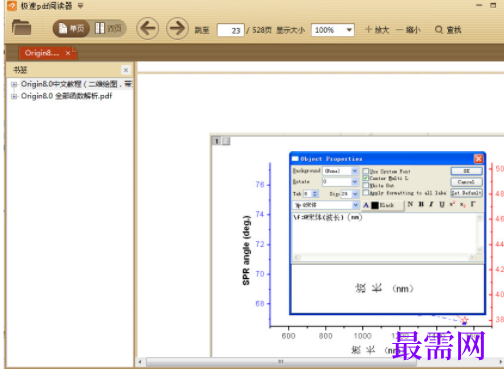Viewport: 504px width, 377px height.
Task: Open the Black font color picker
Action: click(383, 205)
